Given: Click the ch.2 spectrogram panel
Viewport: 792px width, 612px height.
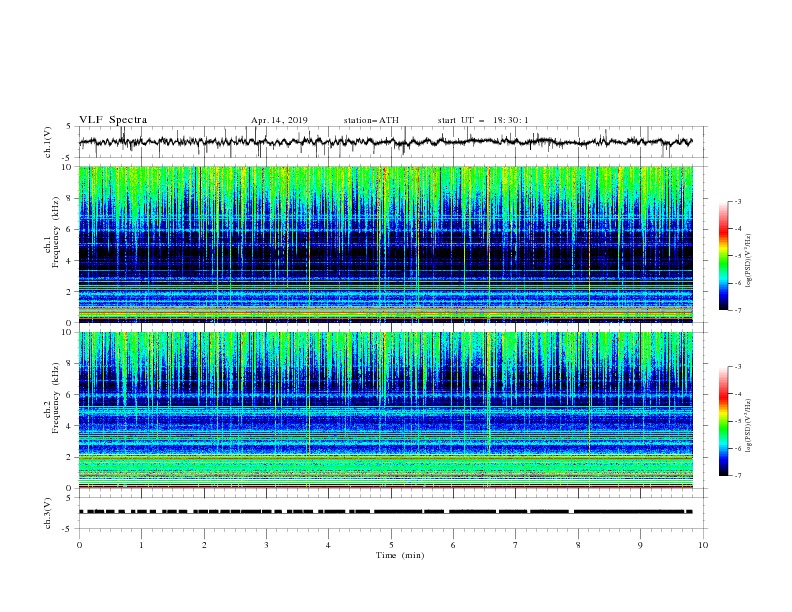Looking at the screenshot, I should point(385,410).
